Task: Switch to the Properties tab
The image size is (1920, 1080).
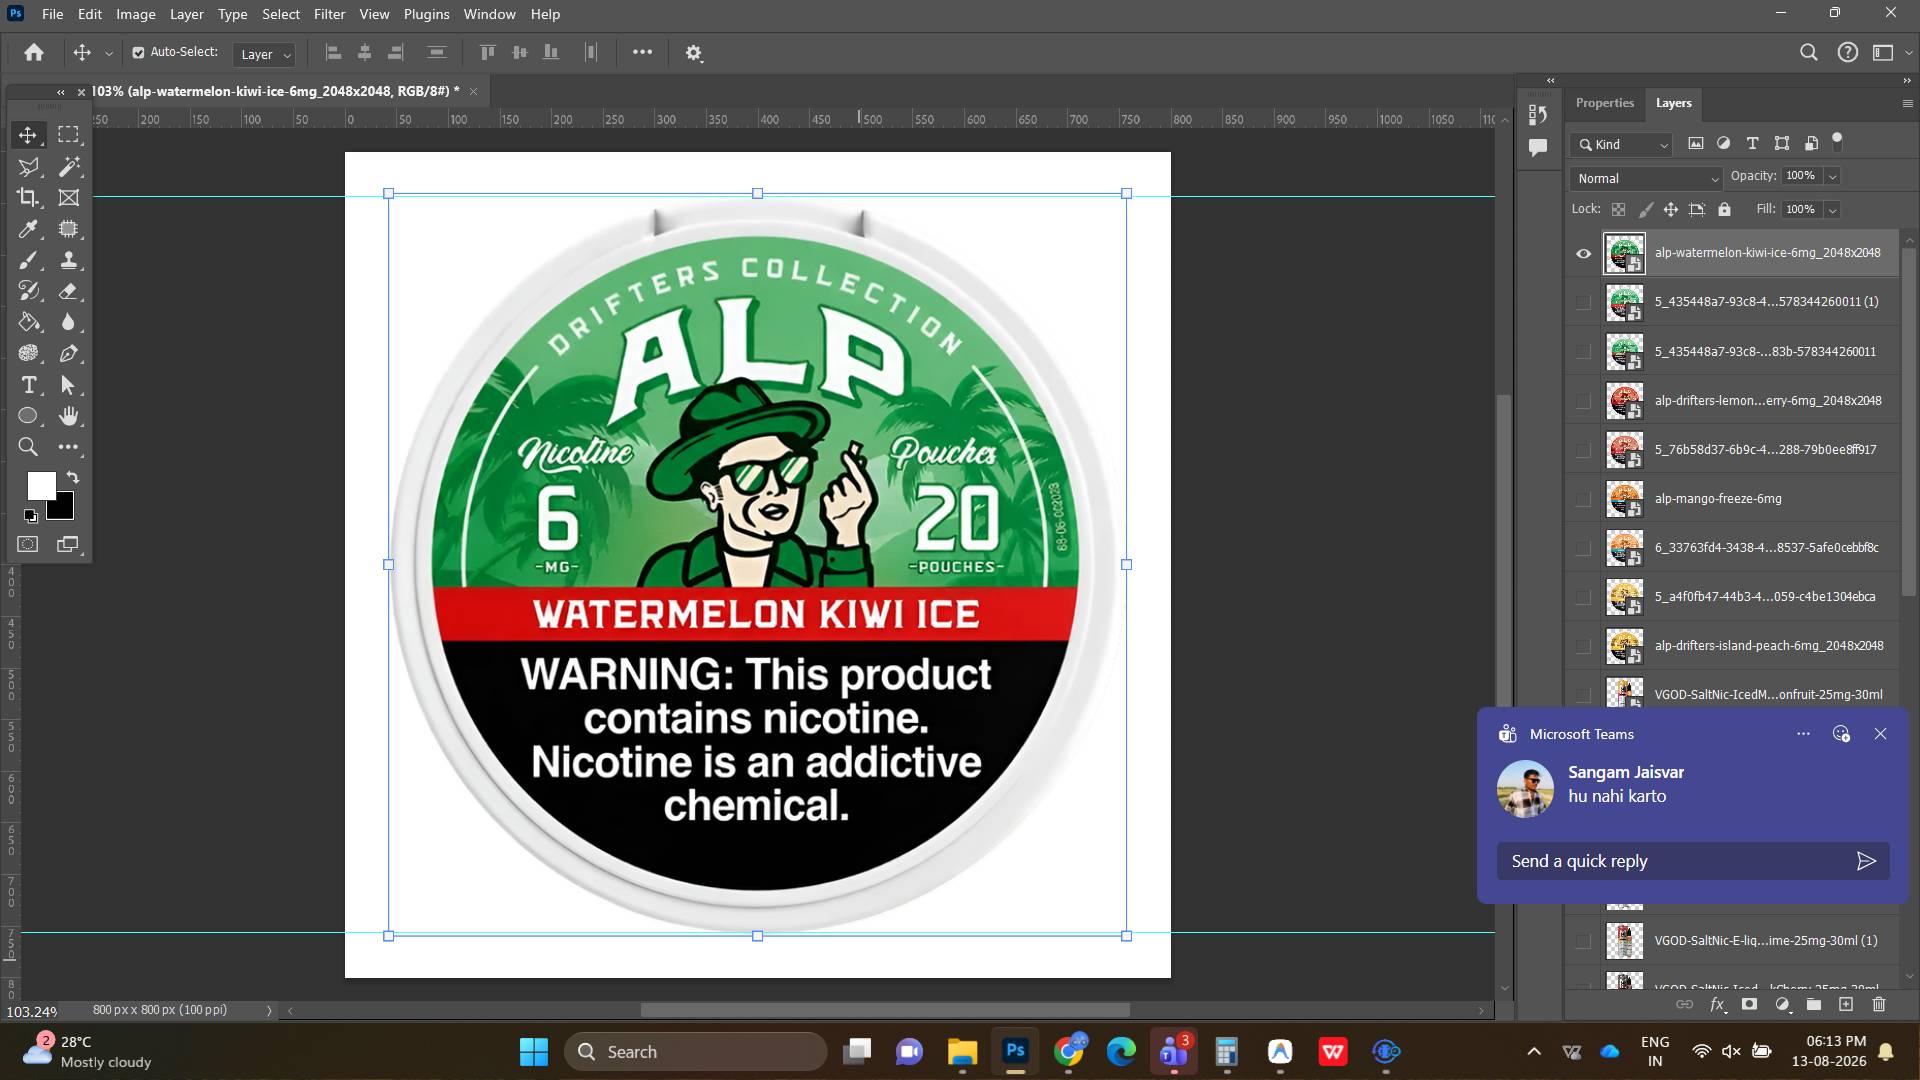Action: coord(1604,103)
